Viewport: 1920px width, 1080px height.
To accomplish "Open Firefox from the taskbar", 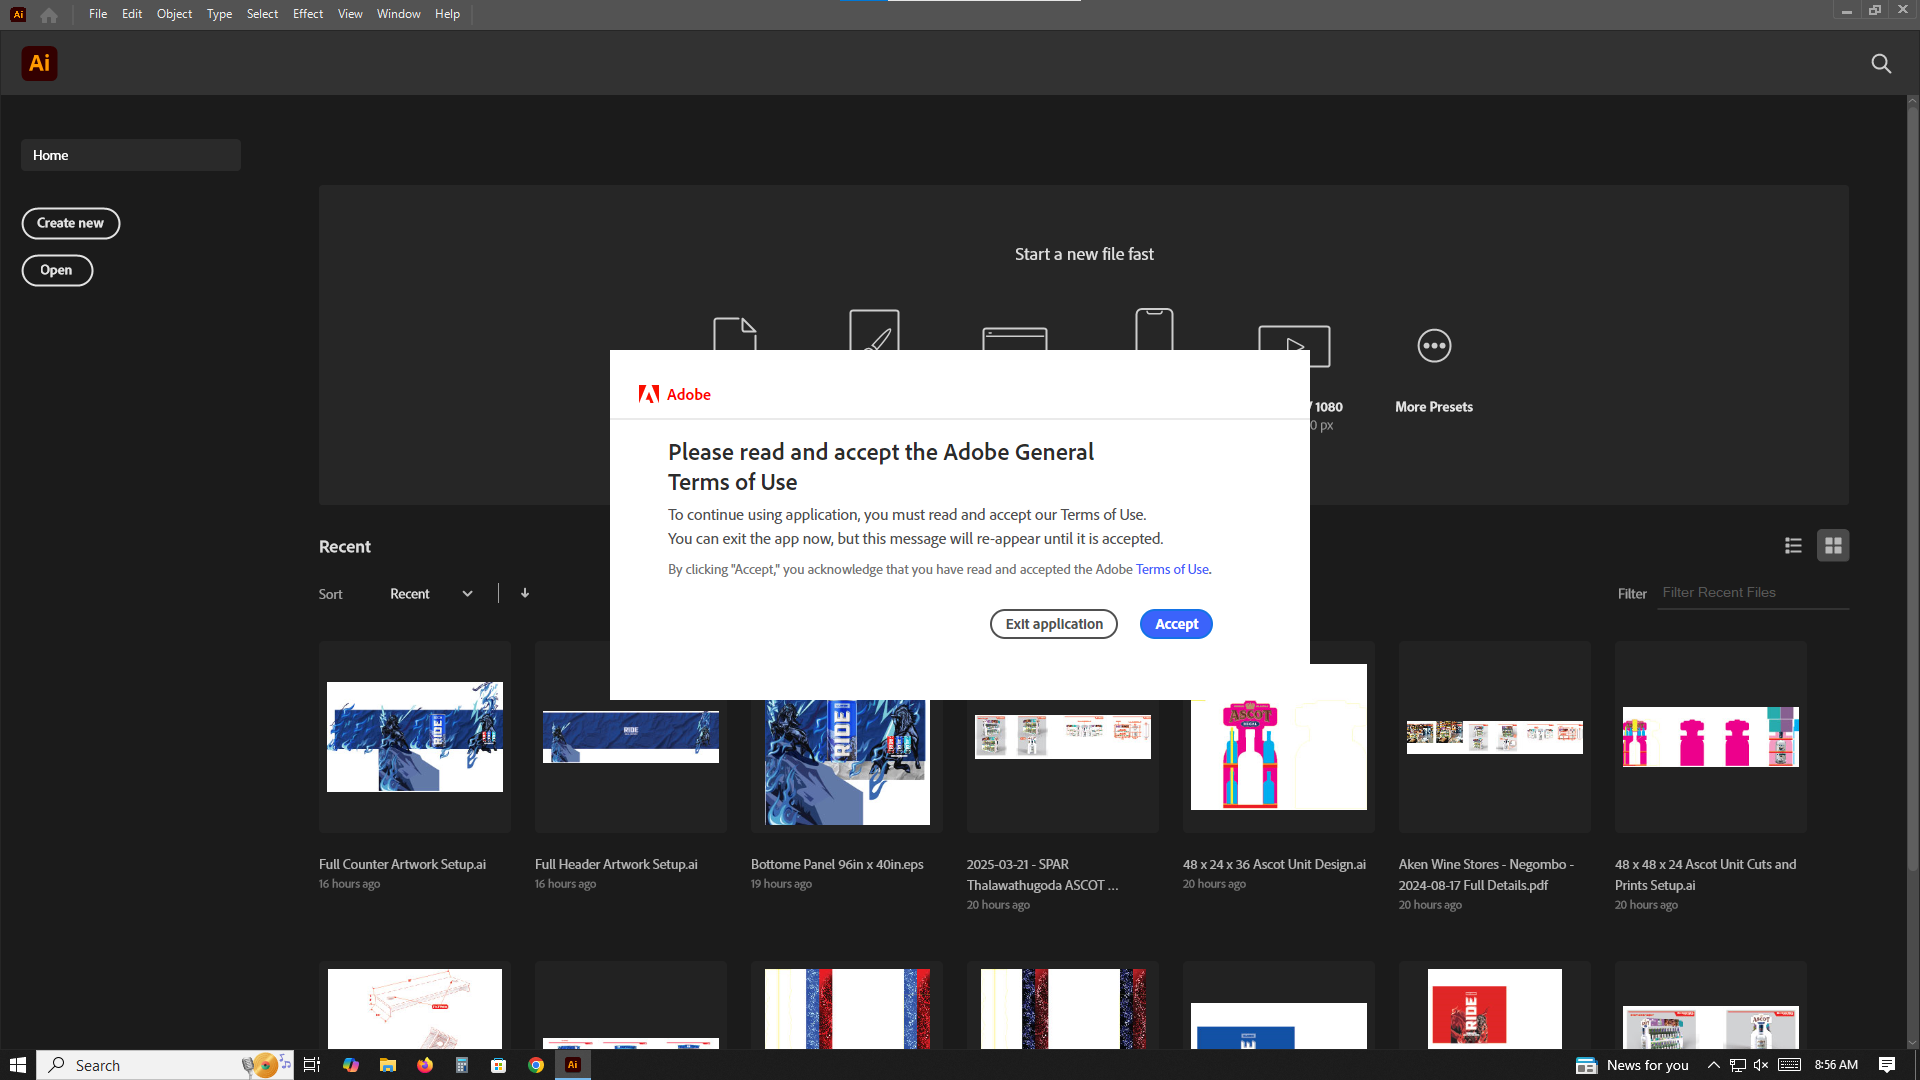I will [x=425, y=1065].
